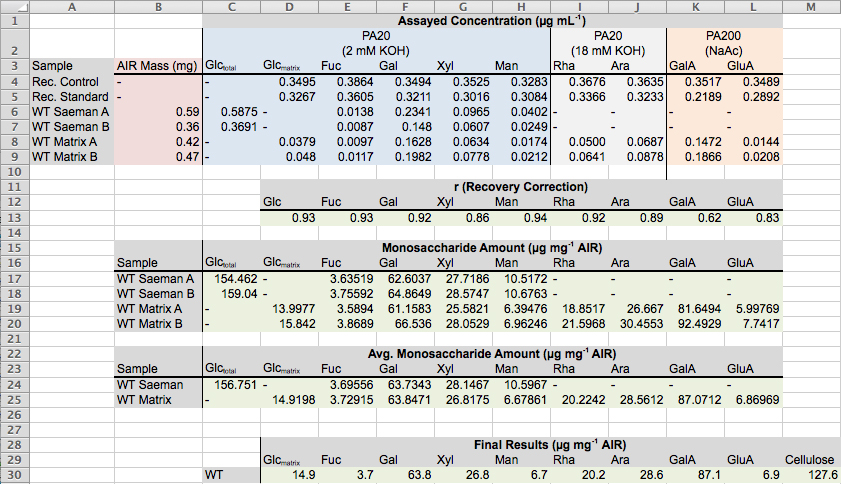Click Gal value 0.2341
The height and width of the screenshot is (484, 841).
coord(405,112)
